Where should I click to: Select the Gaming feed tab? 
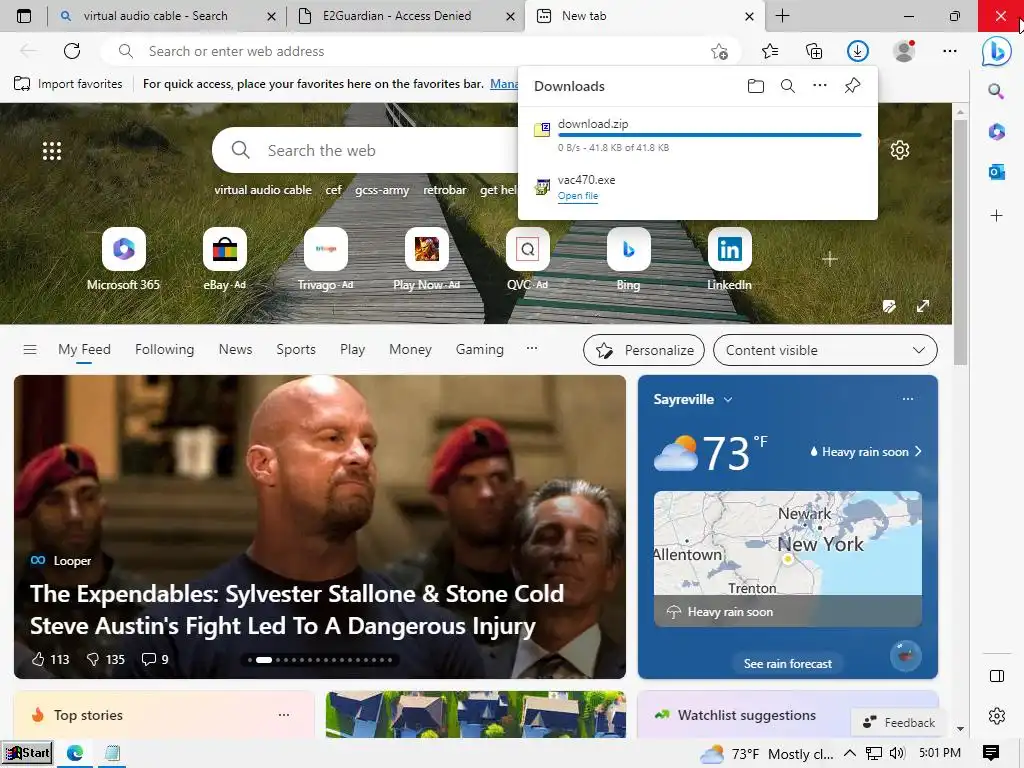click(479, 349)
